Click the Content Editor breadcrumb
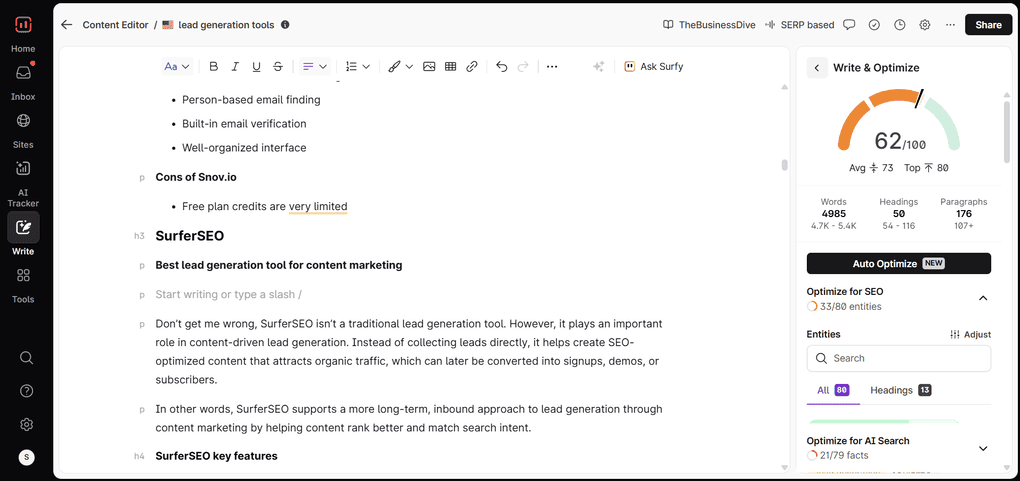 [x=114, y=25]
